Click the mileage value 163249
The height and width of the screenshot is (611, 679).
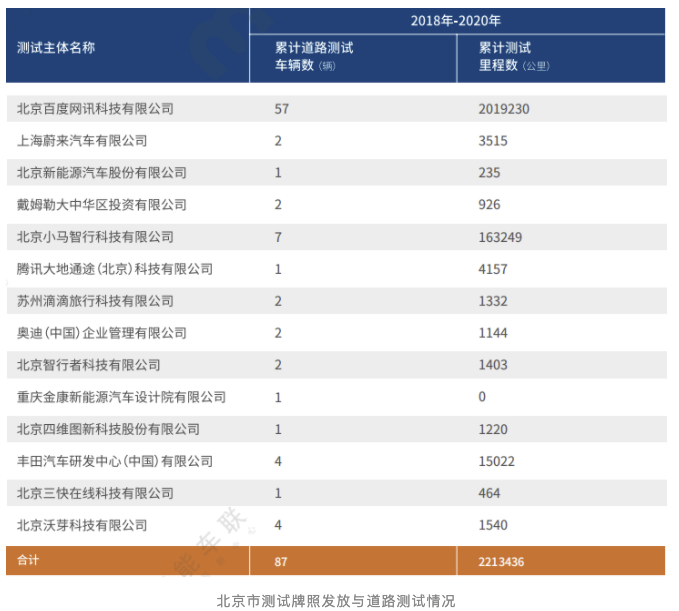(x=500, y=237)
